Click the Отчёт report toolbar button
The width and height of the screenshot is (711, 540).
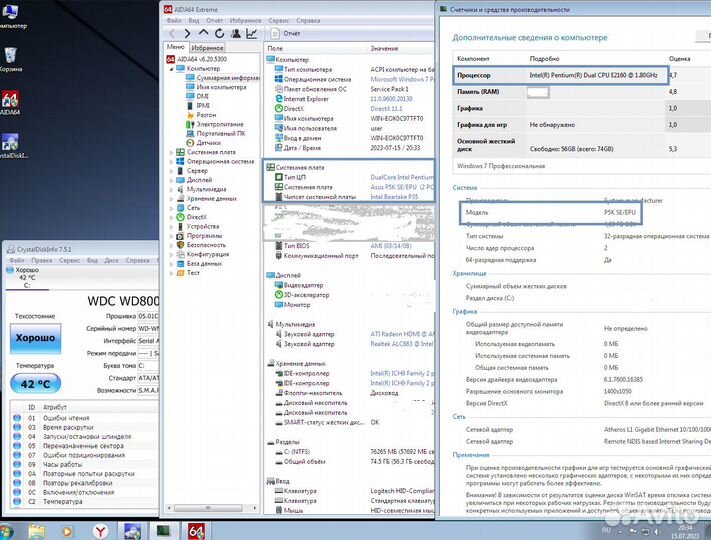(x=286, y=33)
